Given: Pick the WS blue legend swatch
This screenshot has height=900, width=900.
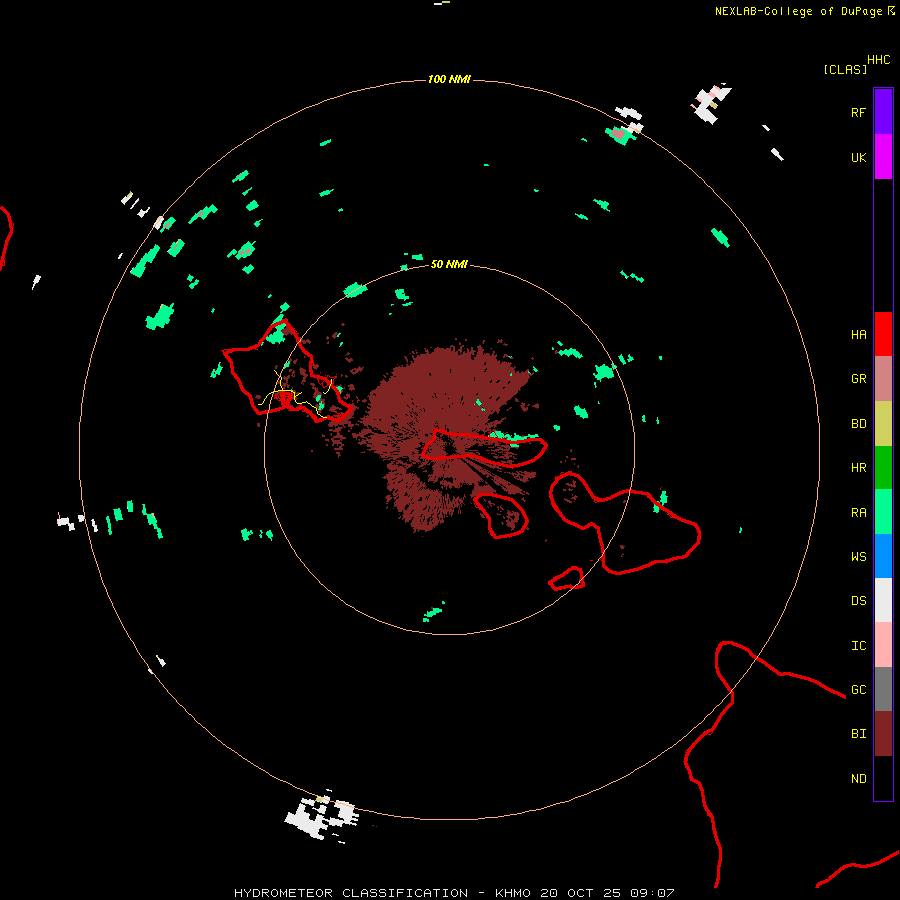Looking at the screenshot, I should click(x=883, y=556).
